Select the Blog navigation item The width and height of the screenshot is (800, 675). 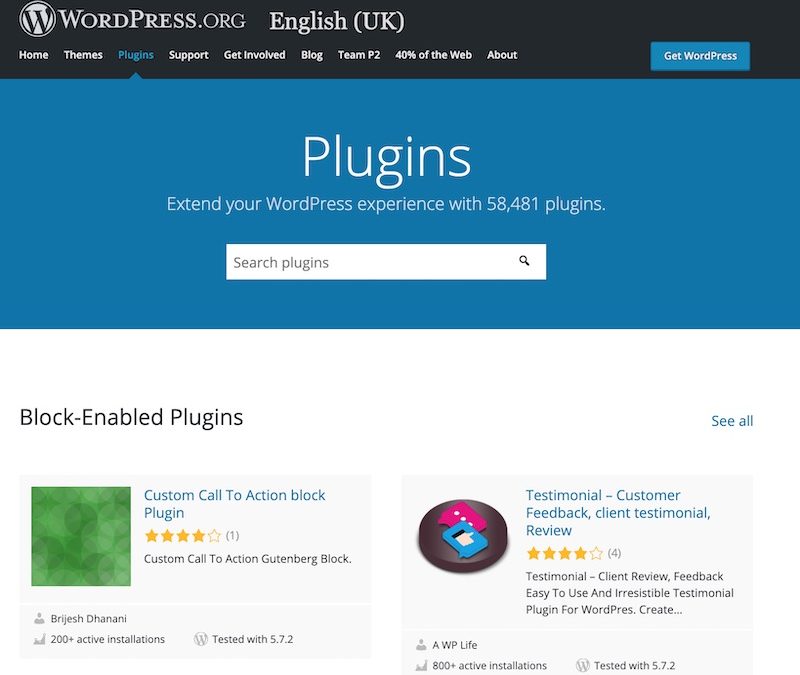tap(312, 55)
